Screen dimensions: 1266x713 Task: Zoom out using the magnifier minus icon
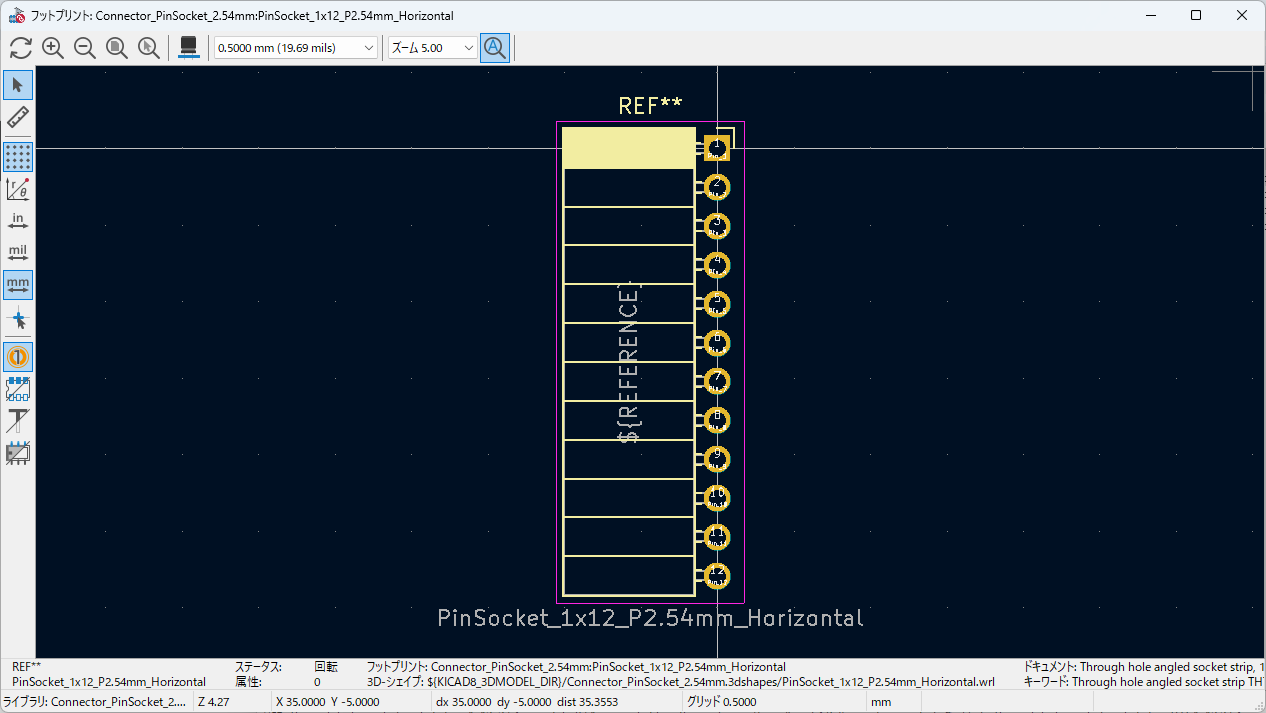click(x=85, y=48)
